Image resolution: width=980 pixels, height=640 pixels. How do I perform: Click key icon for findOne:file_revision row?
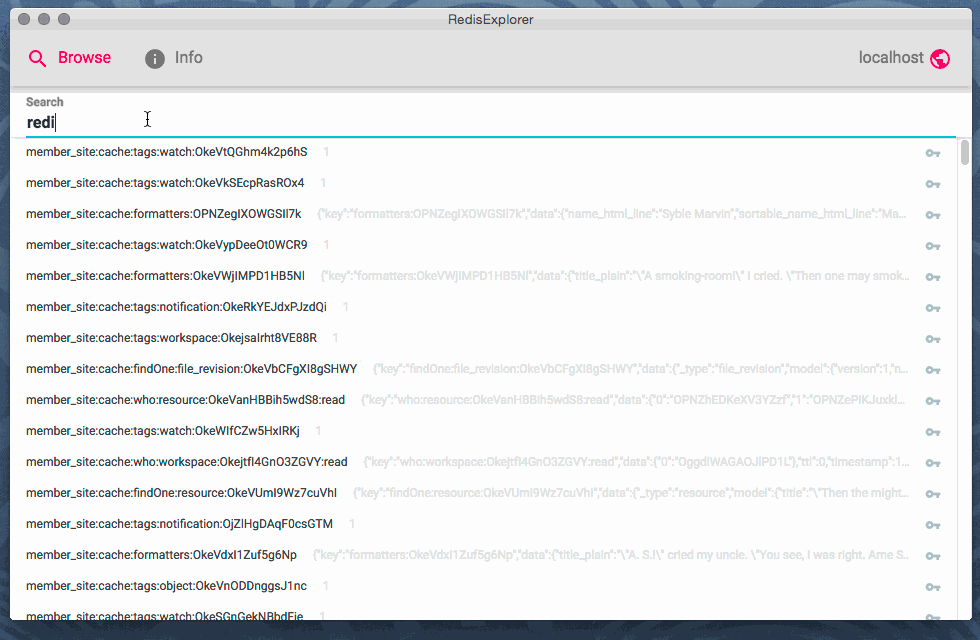tap(932, 370)
